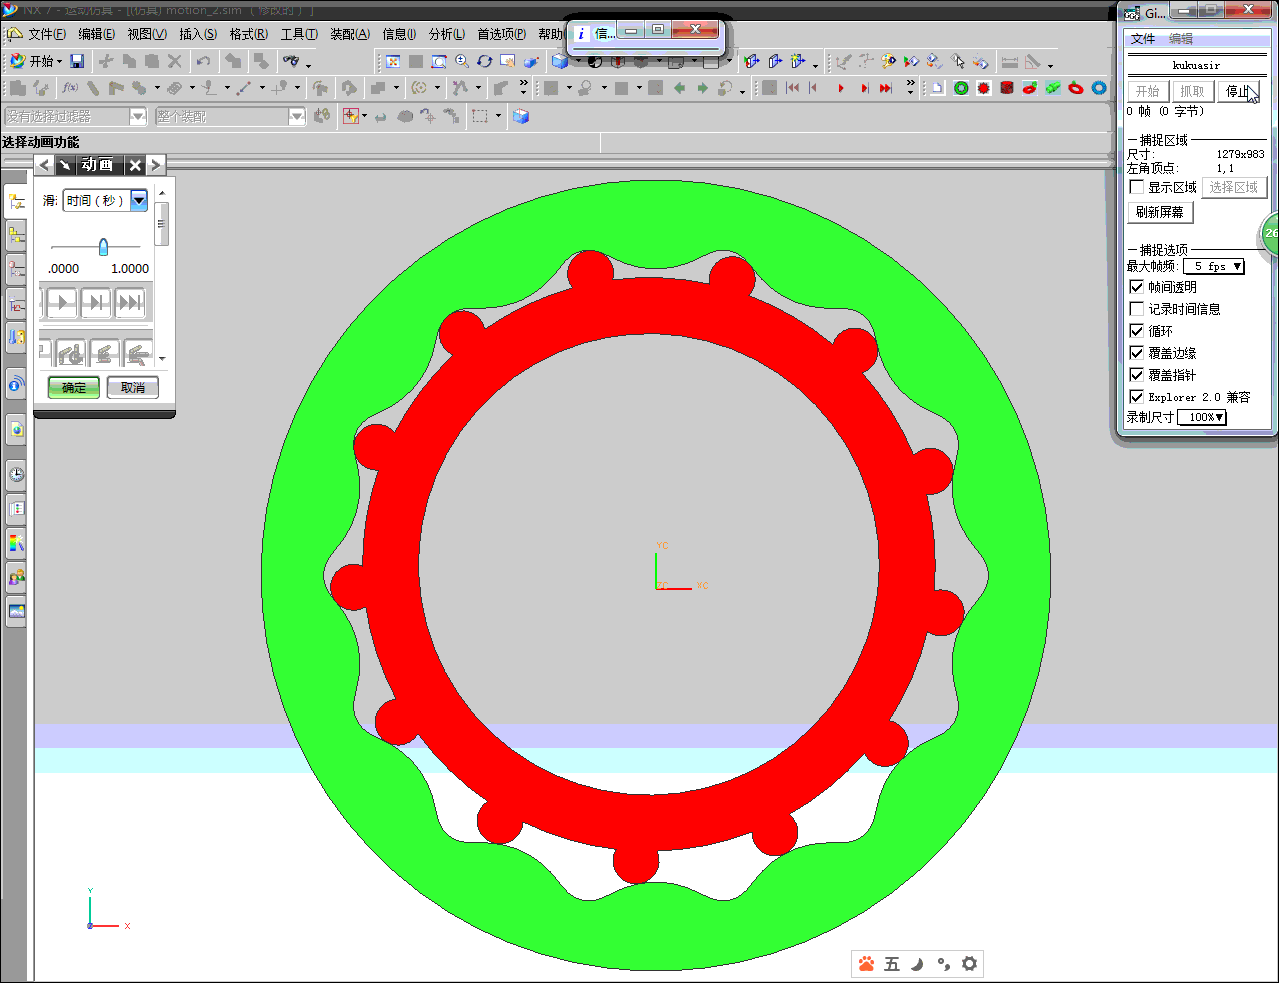The height and width of the screenshot is (983, 1279).
Task: Click the selection filter funnel icon
Action: (x=351, y=116)
